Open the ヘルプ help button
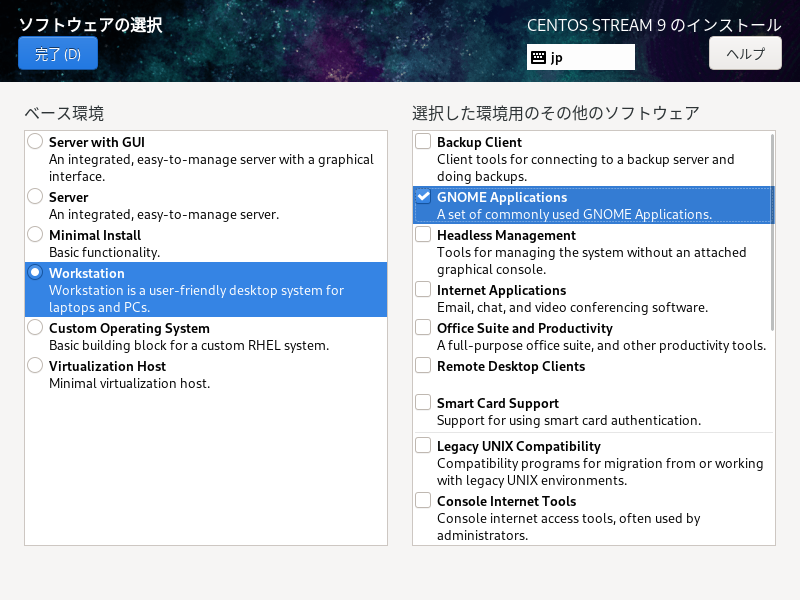The height and width of the screenshot is (600, 800). tap(745, 53)
